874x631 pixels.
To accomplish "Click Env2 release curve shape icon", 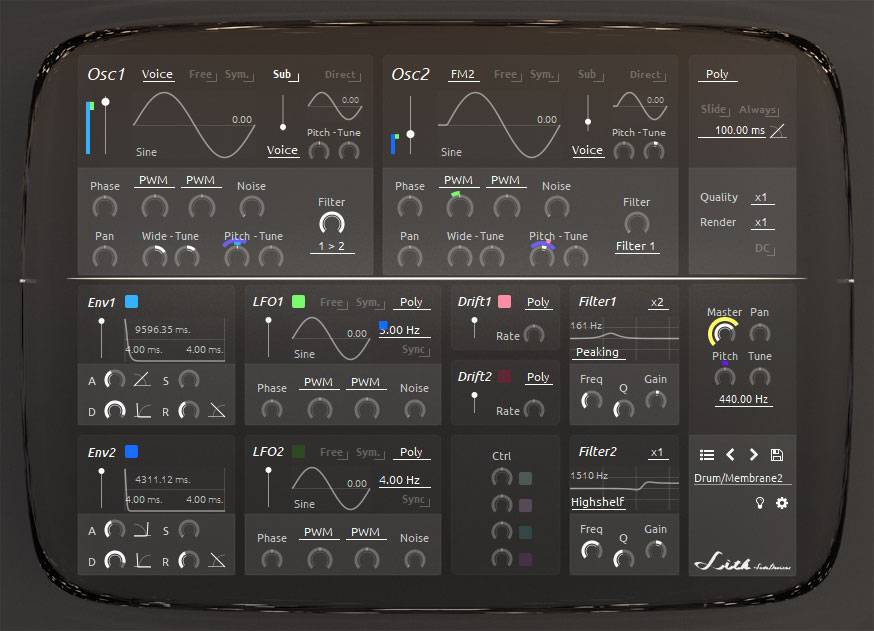I will pyautogui.click(x=217, y=560).
